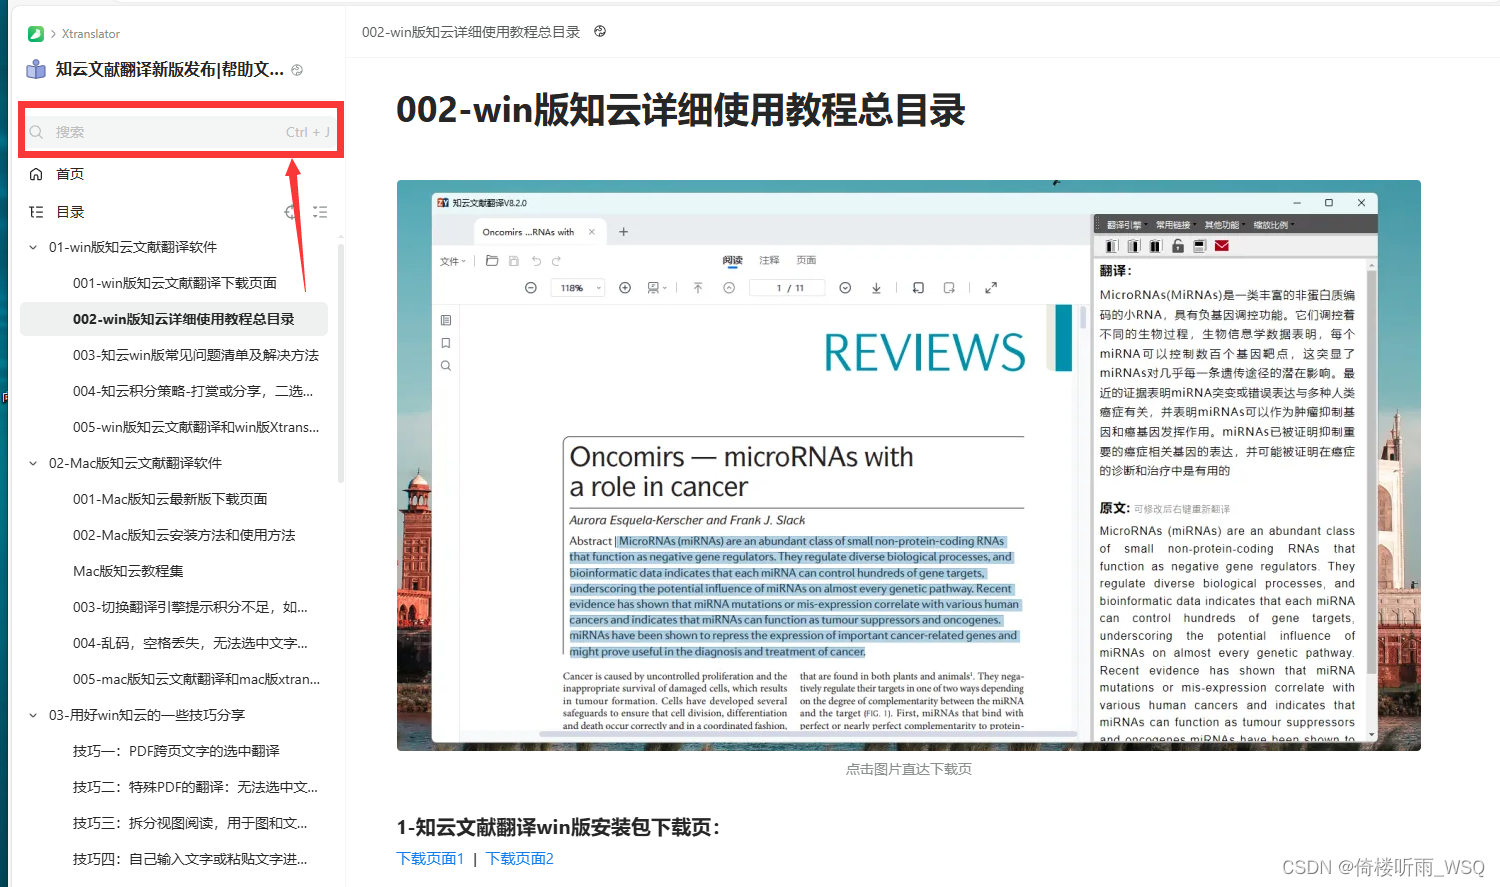Collapse the 03-用好win知云的一些技巧分享 section chevron
Screen dimensions: 1500x887
(x=33, y=715)
